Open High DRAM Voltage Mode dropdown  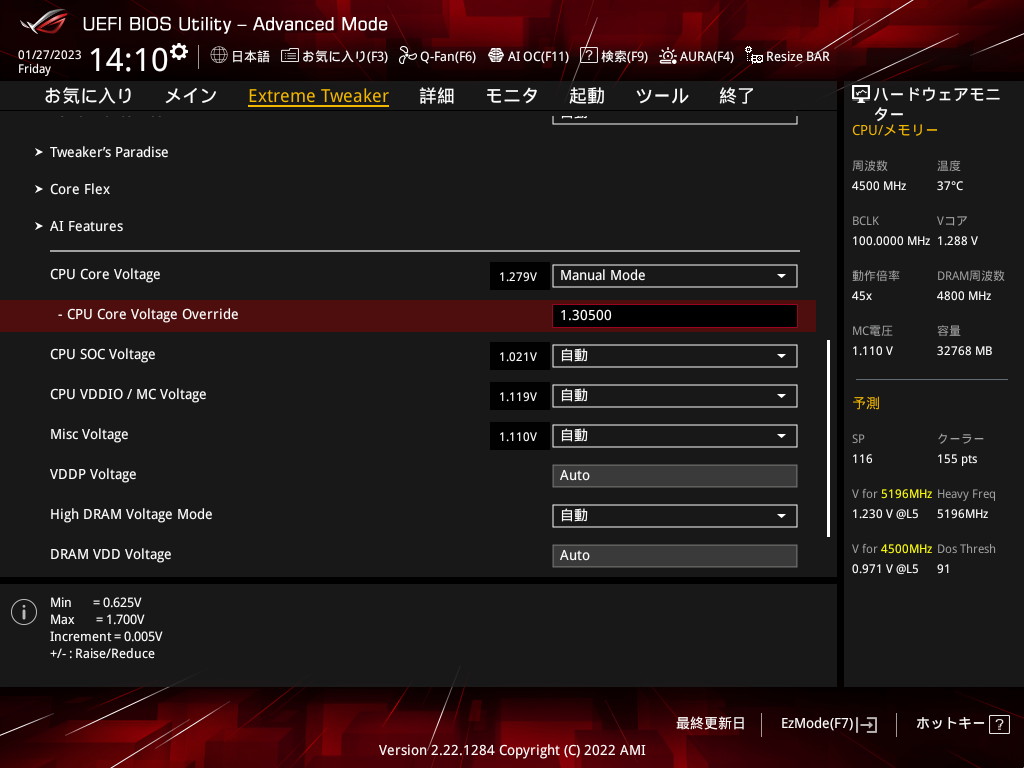(x=674, y=516)
